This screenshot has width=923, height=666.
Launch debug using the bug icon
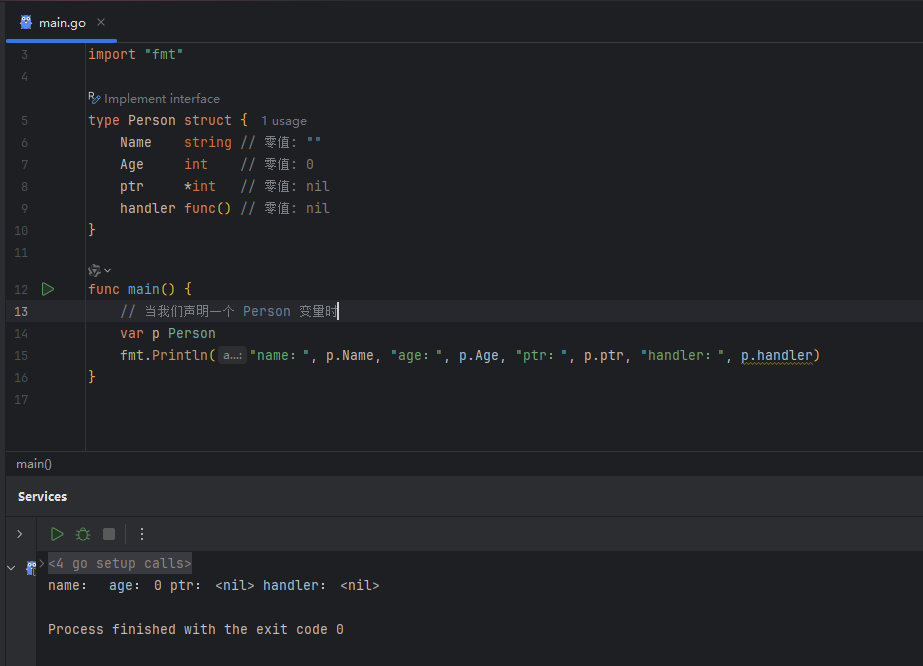(x=83, y=534)
